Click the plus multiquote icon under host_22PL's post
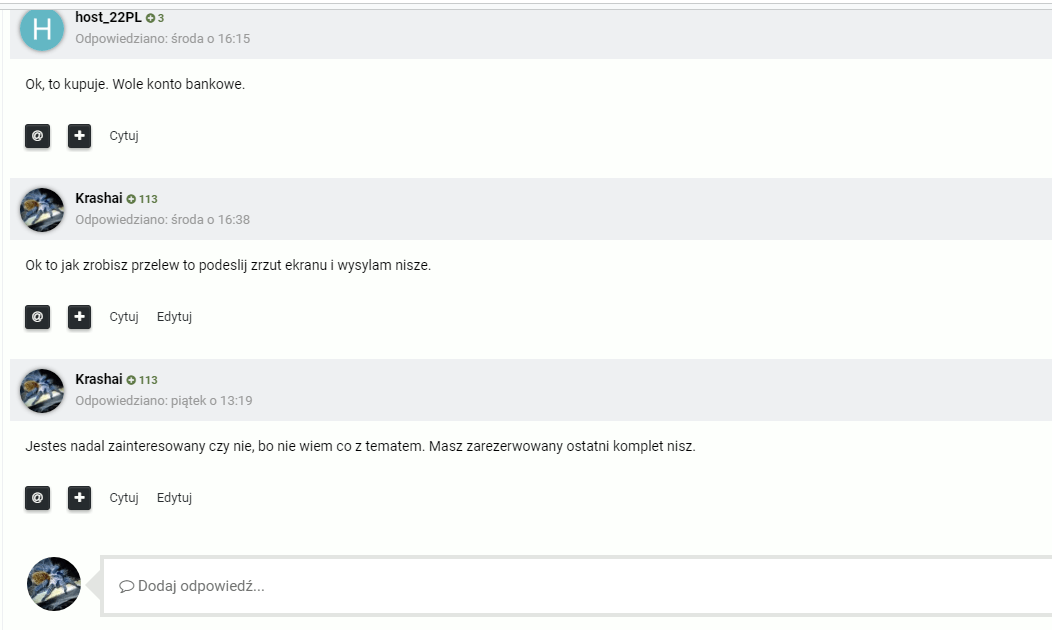 [79, 136]
